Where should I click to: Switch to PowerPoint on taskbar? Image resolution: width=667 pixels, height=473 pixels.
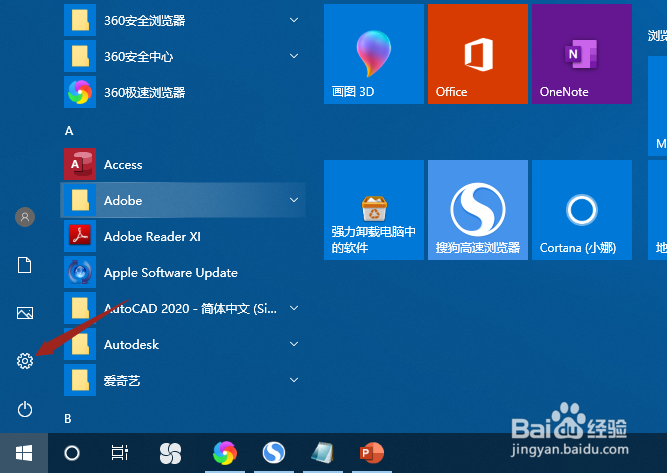click(x=372, y=453)
